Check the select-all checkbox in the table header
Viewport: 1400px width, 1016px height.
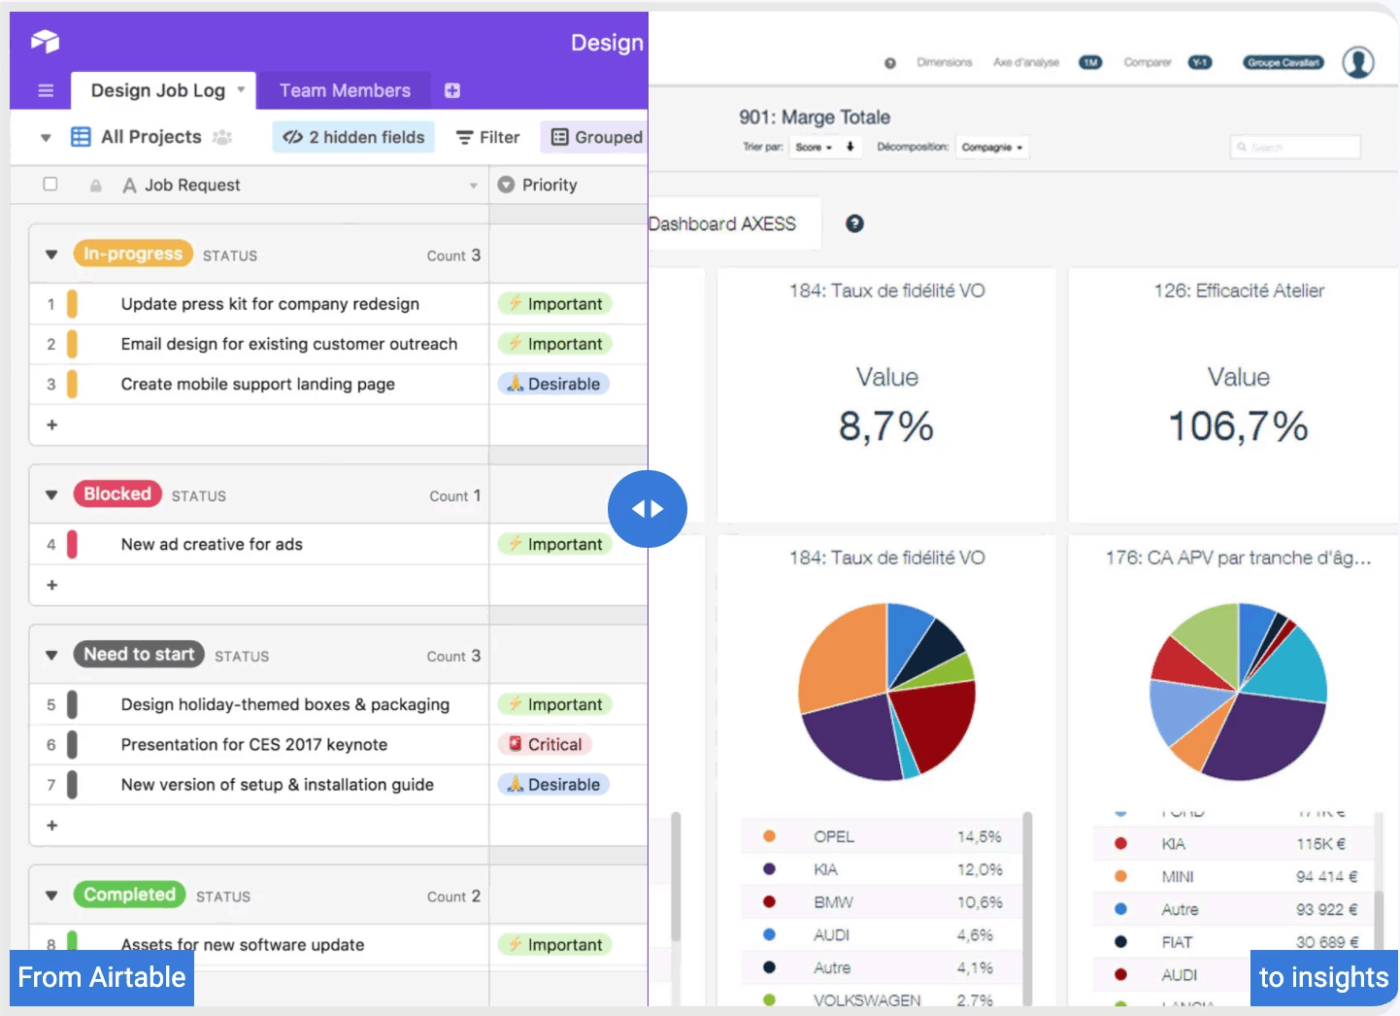(50, 184)
